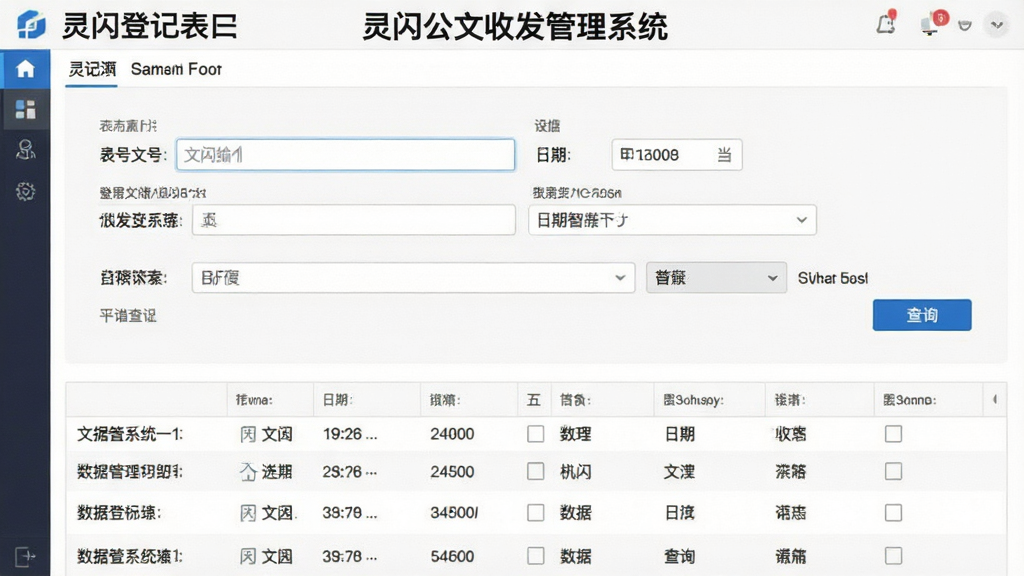
Task: Click header title 灵闪公文收发管理系统
Action: pyautogui.click(x=515, y=27)
